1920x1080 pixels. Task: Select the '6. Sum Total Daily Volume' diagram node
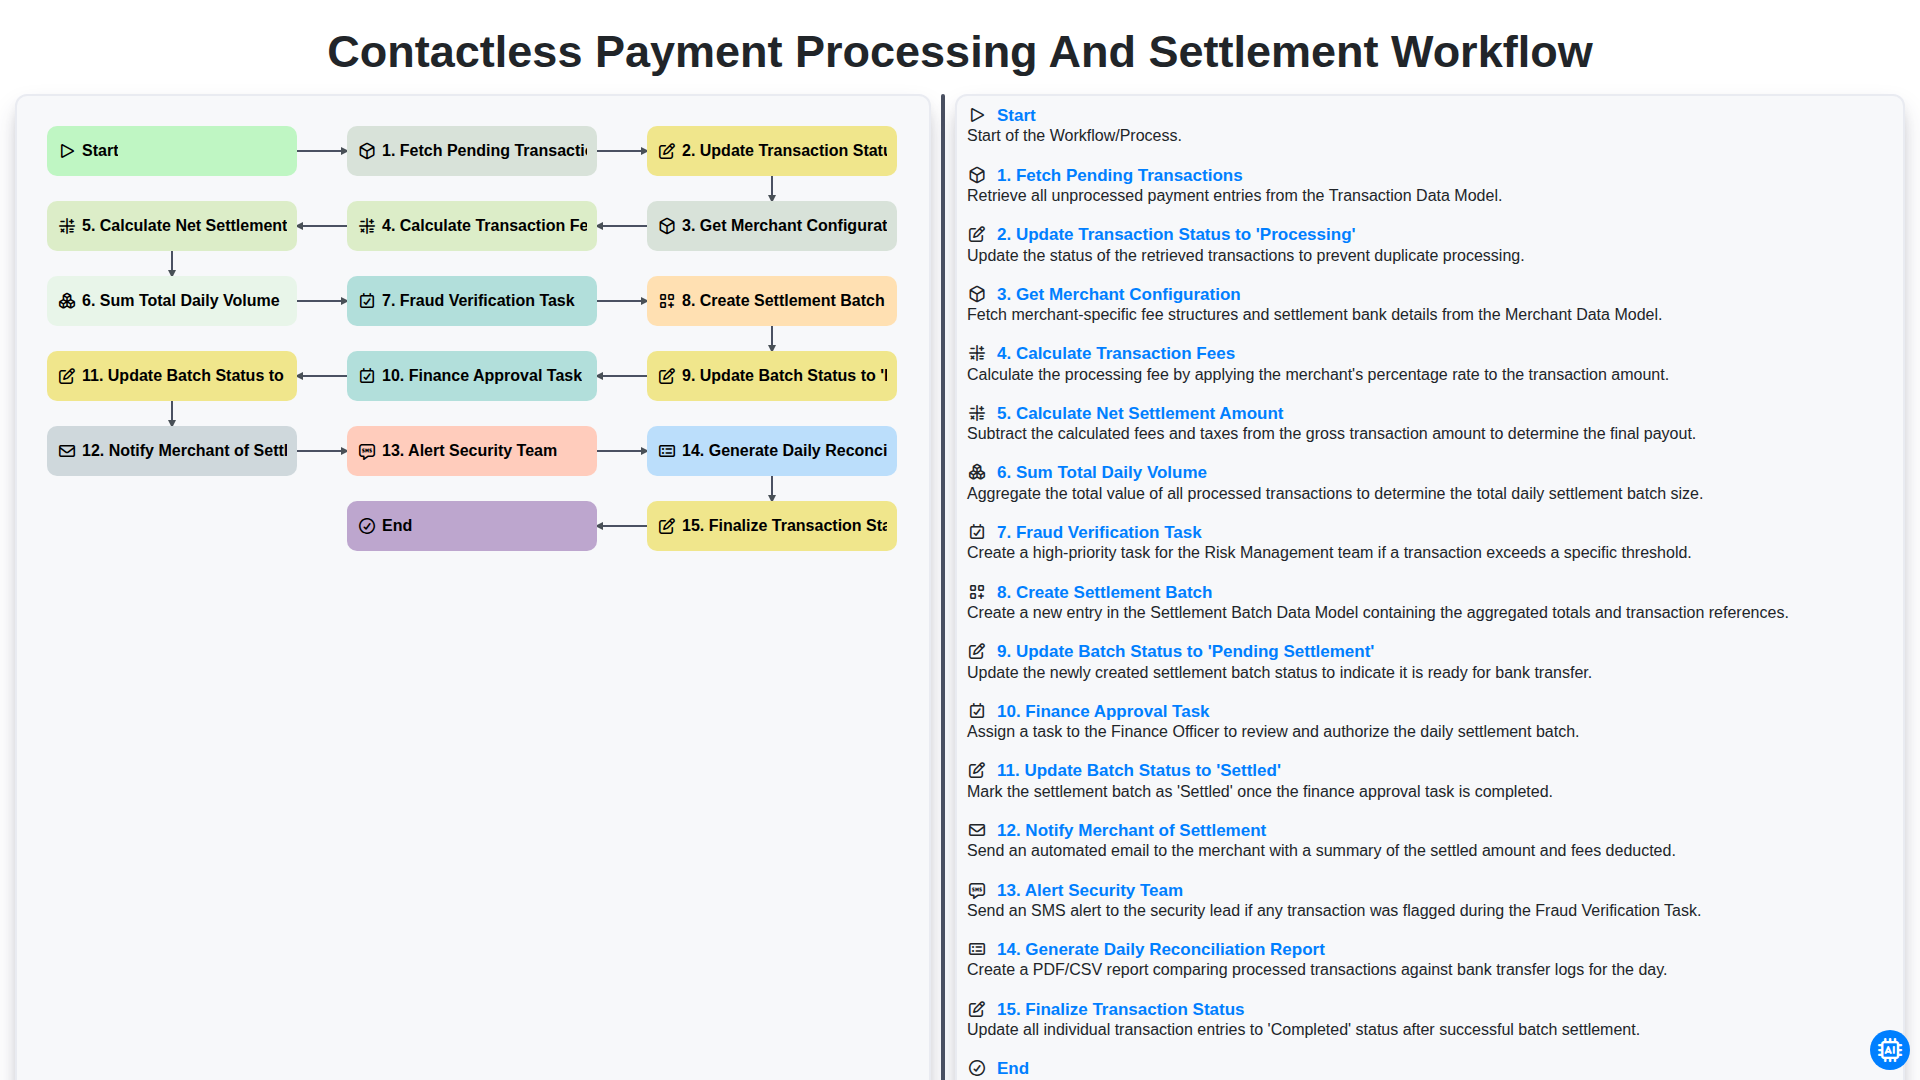pyautogui.click(x=172, y=301)
